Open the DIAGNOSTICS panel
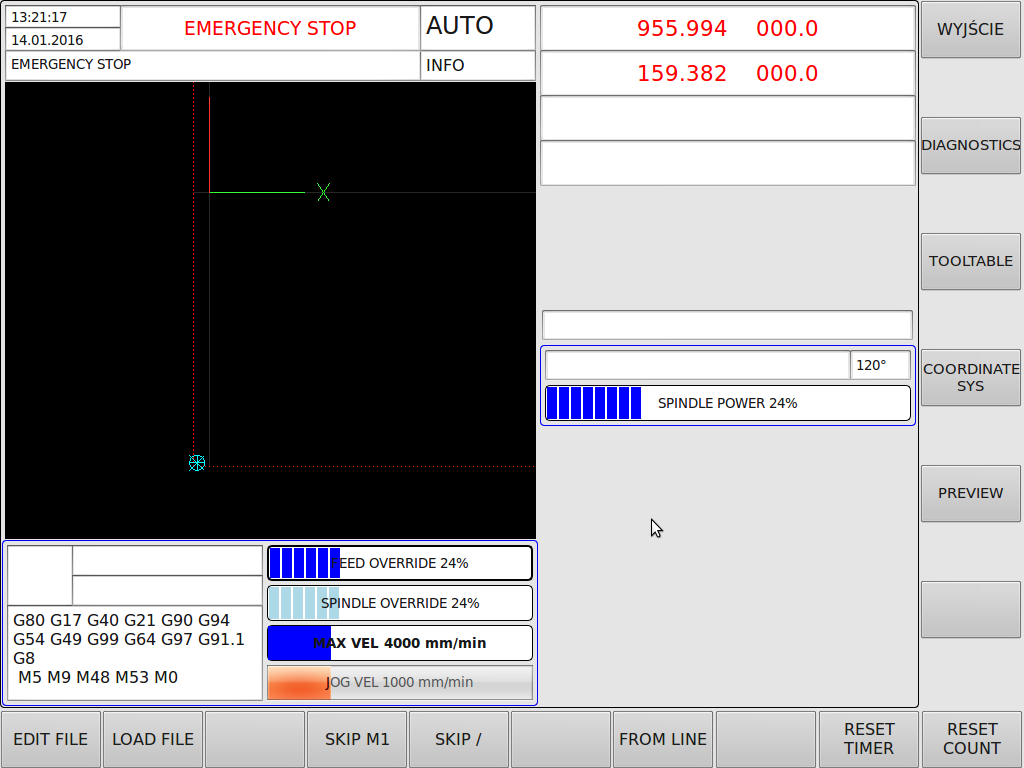This screenshot has width=1024, height=768. click(x=970, y=145)
